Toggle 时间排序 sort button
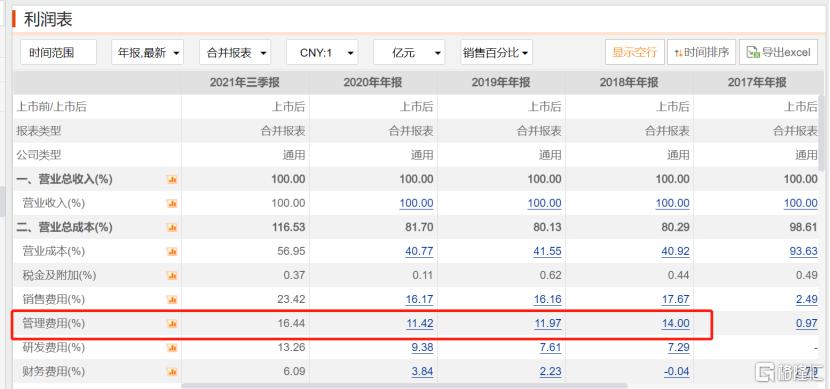This screenshot has width=830, height=389. [x=701, y=52]
